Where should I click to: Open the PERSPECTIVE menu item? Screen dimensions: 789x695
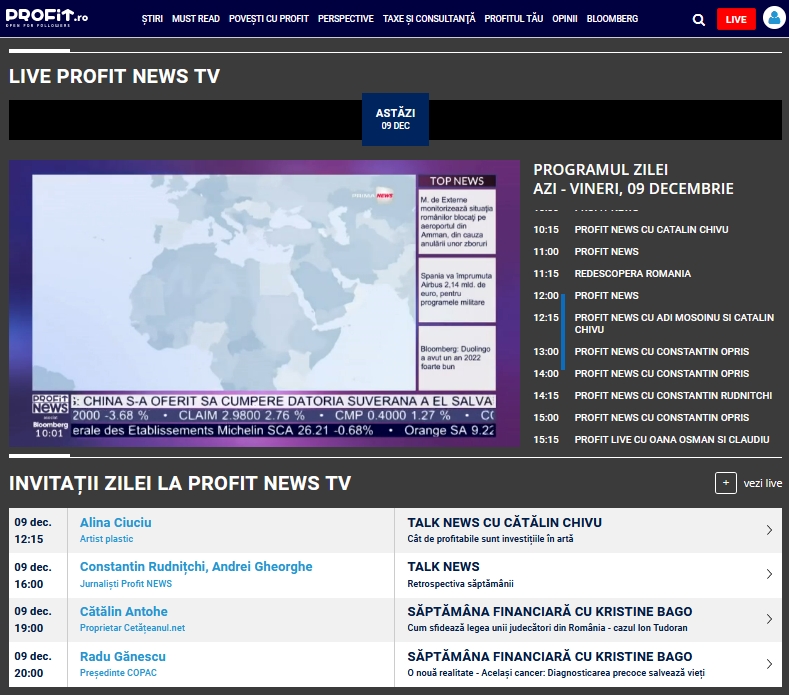(x=346, y=19)
